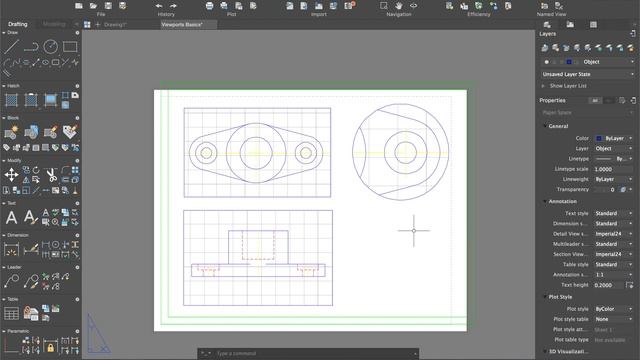The width and height of the screenshot is (640, 360).
Task: Collapse the Annotation properties section
Action: tap(545, 201)
